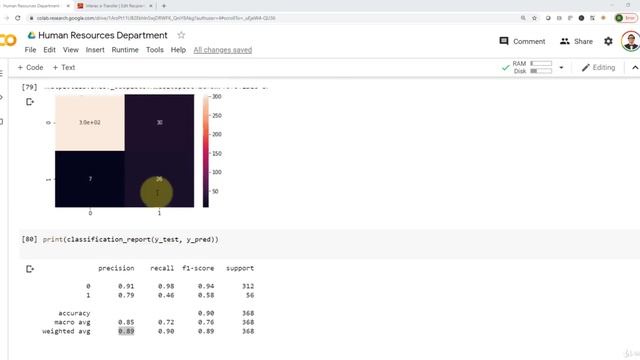This screenshot has width=640, height=360.
Task: Star the Human Resources Department notebook
Action: point(181,35)
